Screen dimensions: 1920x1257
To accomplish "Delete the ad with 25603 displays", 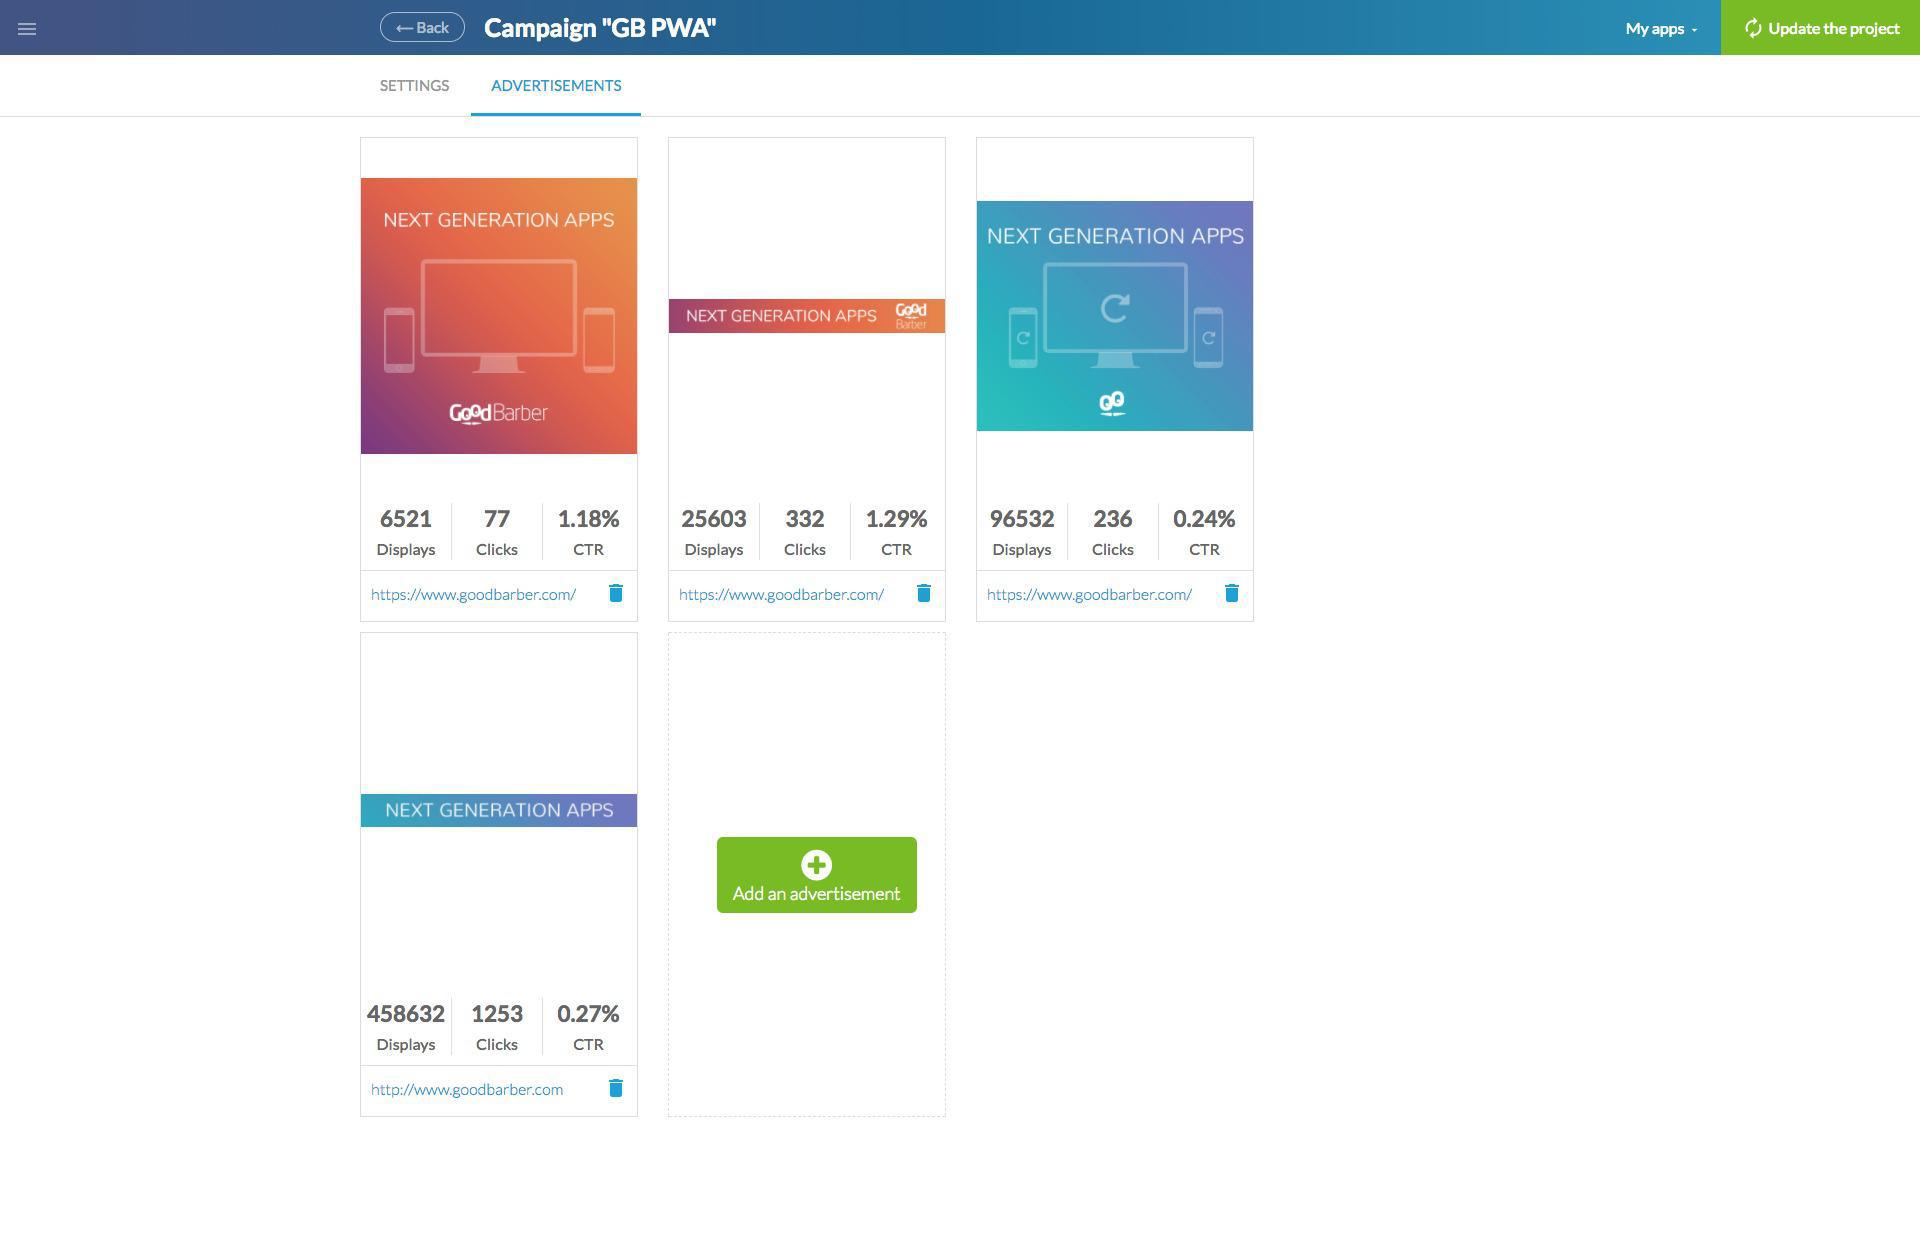I will [x=924, y=594].
